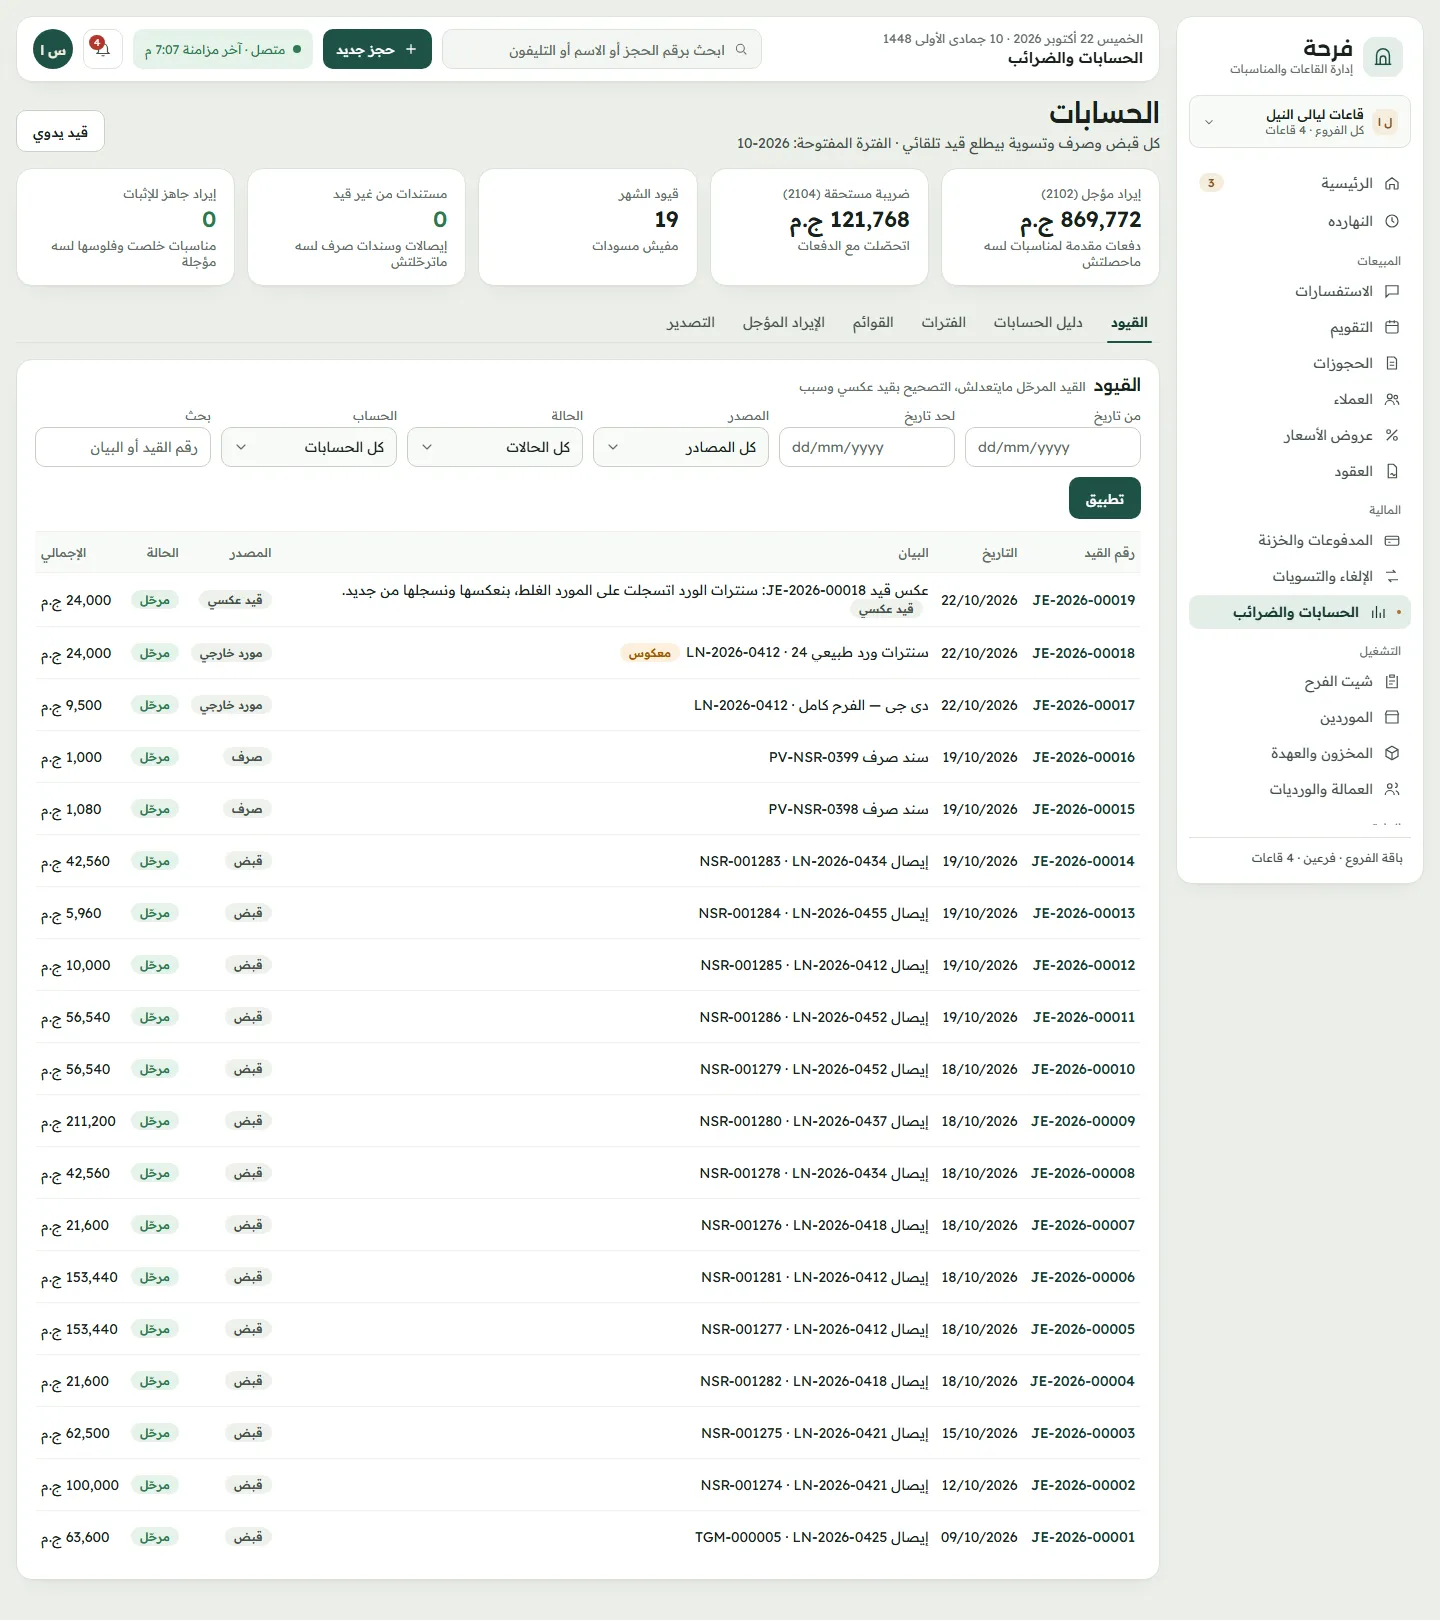Open the ضريبة مستحقة (2104) summary card
The image size is (1440, 1620).
click(x=819, y=227)
